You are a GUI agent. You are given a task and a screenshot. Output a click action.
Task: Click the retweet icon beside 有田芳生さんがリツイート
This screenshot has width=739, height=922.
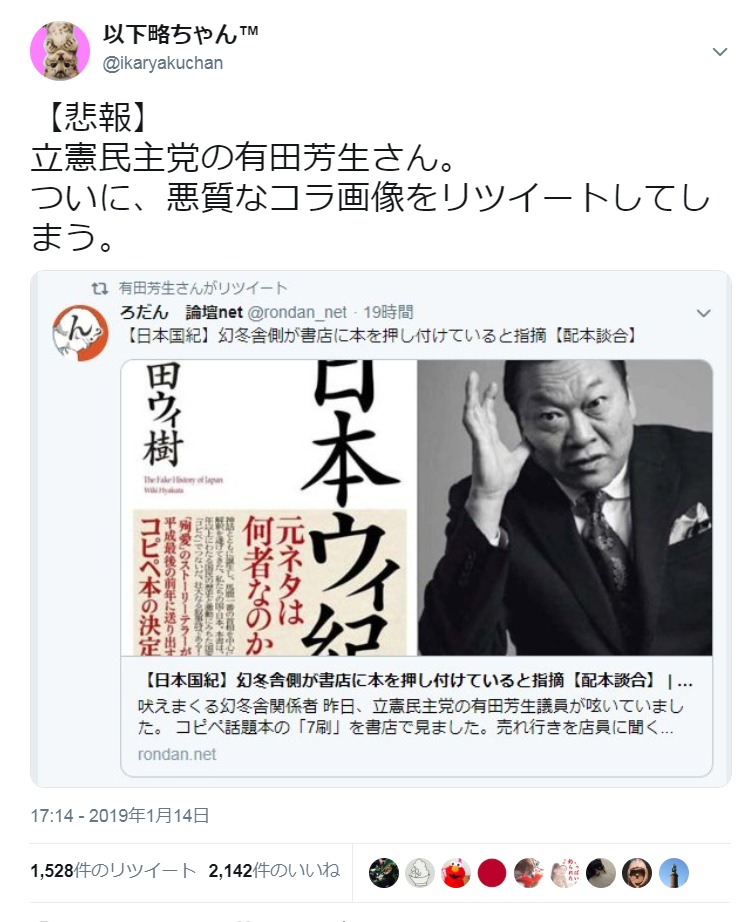tap(99, 288)
